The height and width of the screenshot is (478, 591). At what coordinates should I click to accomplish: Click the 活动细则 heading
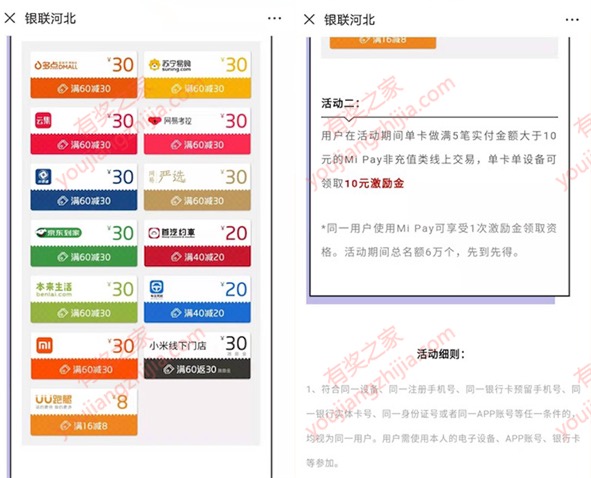click(441, 354)
